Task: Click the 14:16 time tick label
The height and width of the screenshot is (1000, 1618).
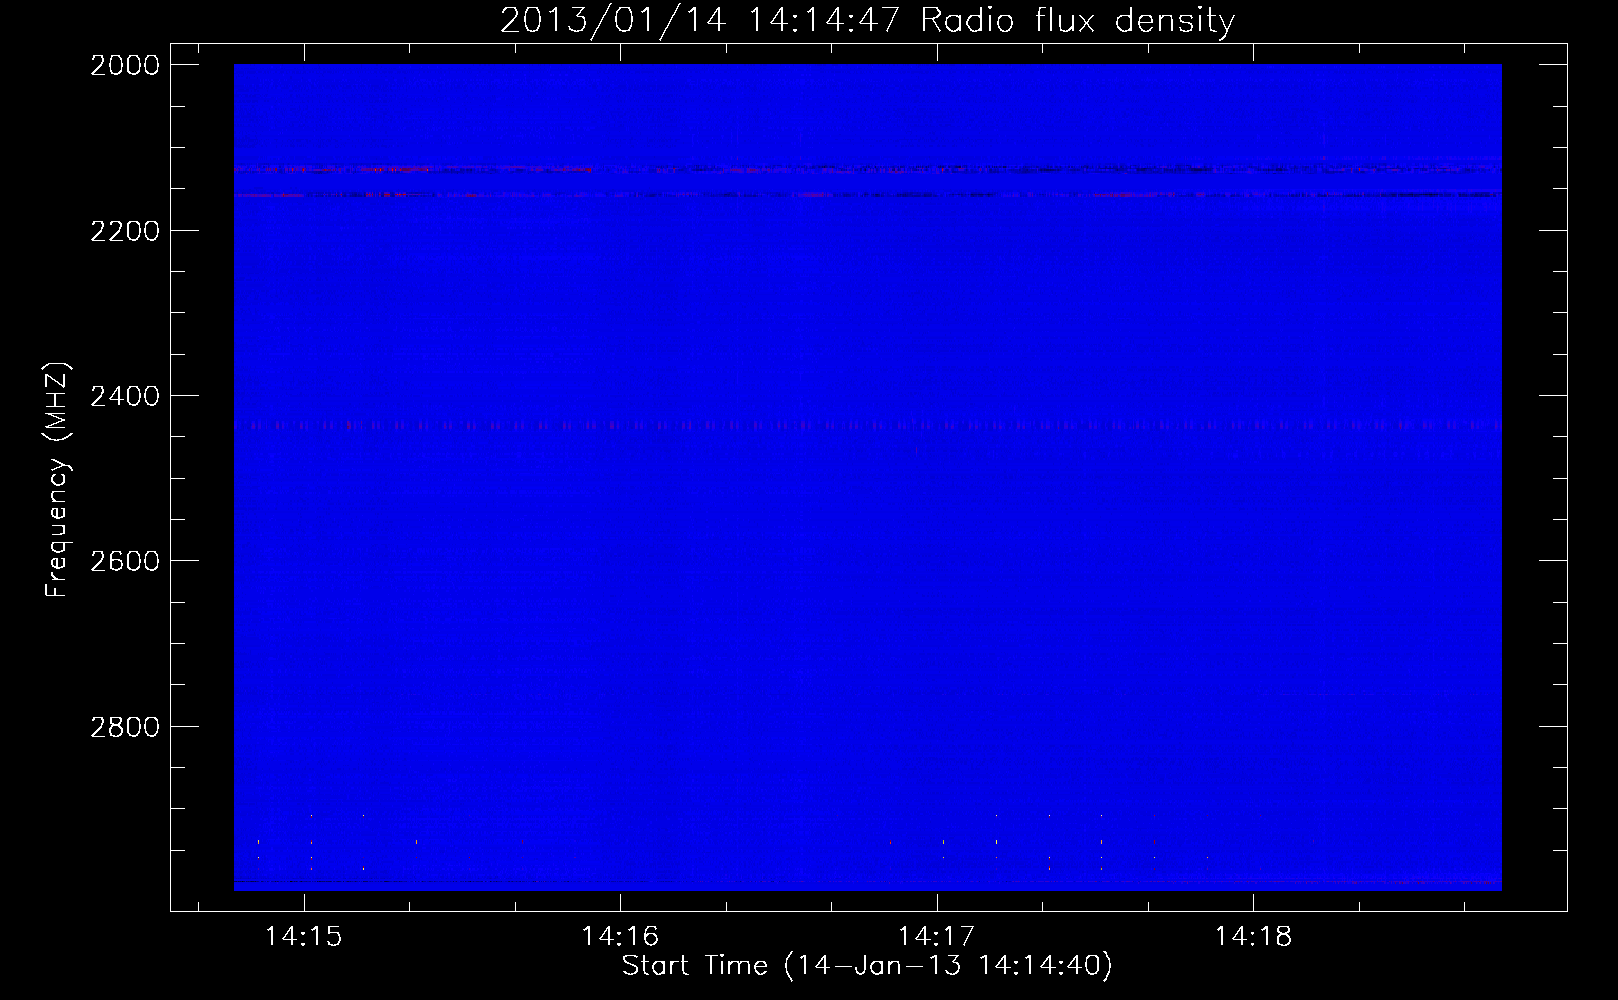Action: click(x=620, y=936)
